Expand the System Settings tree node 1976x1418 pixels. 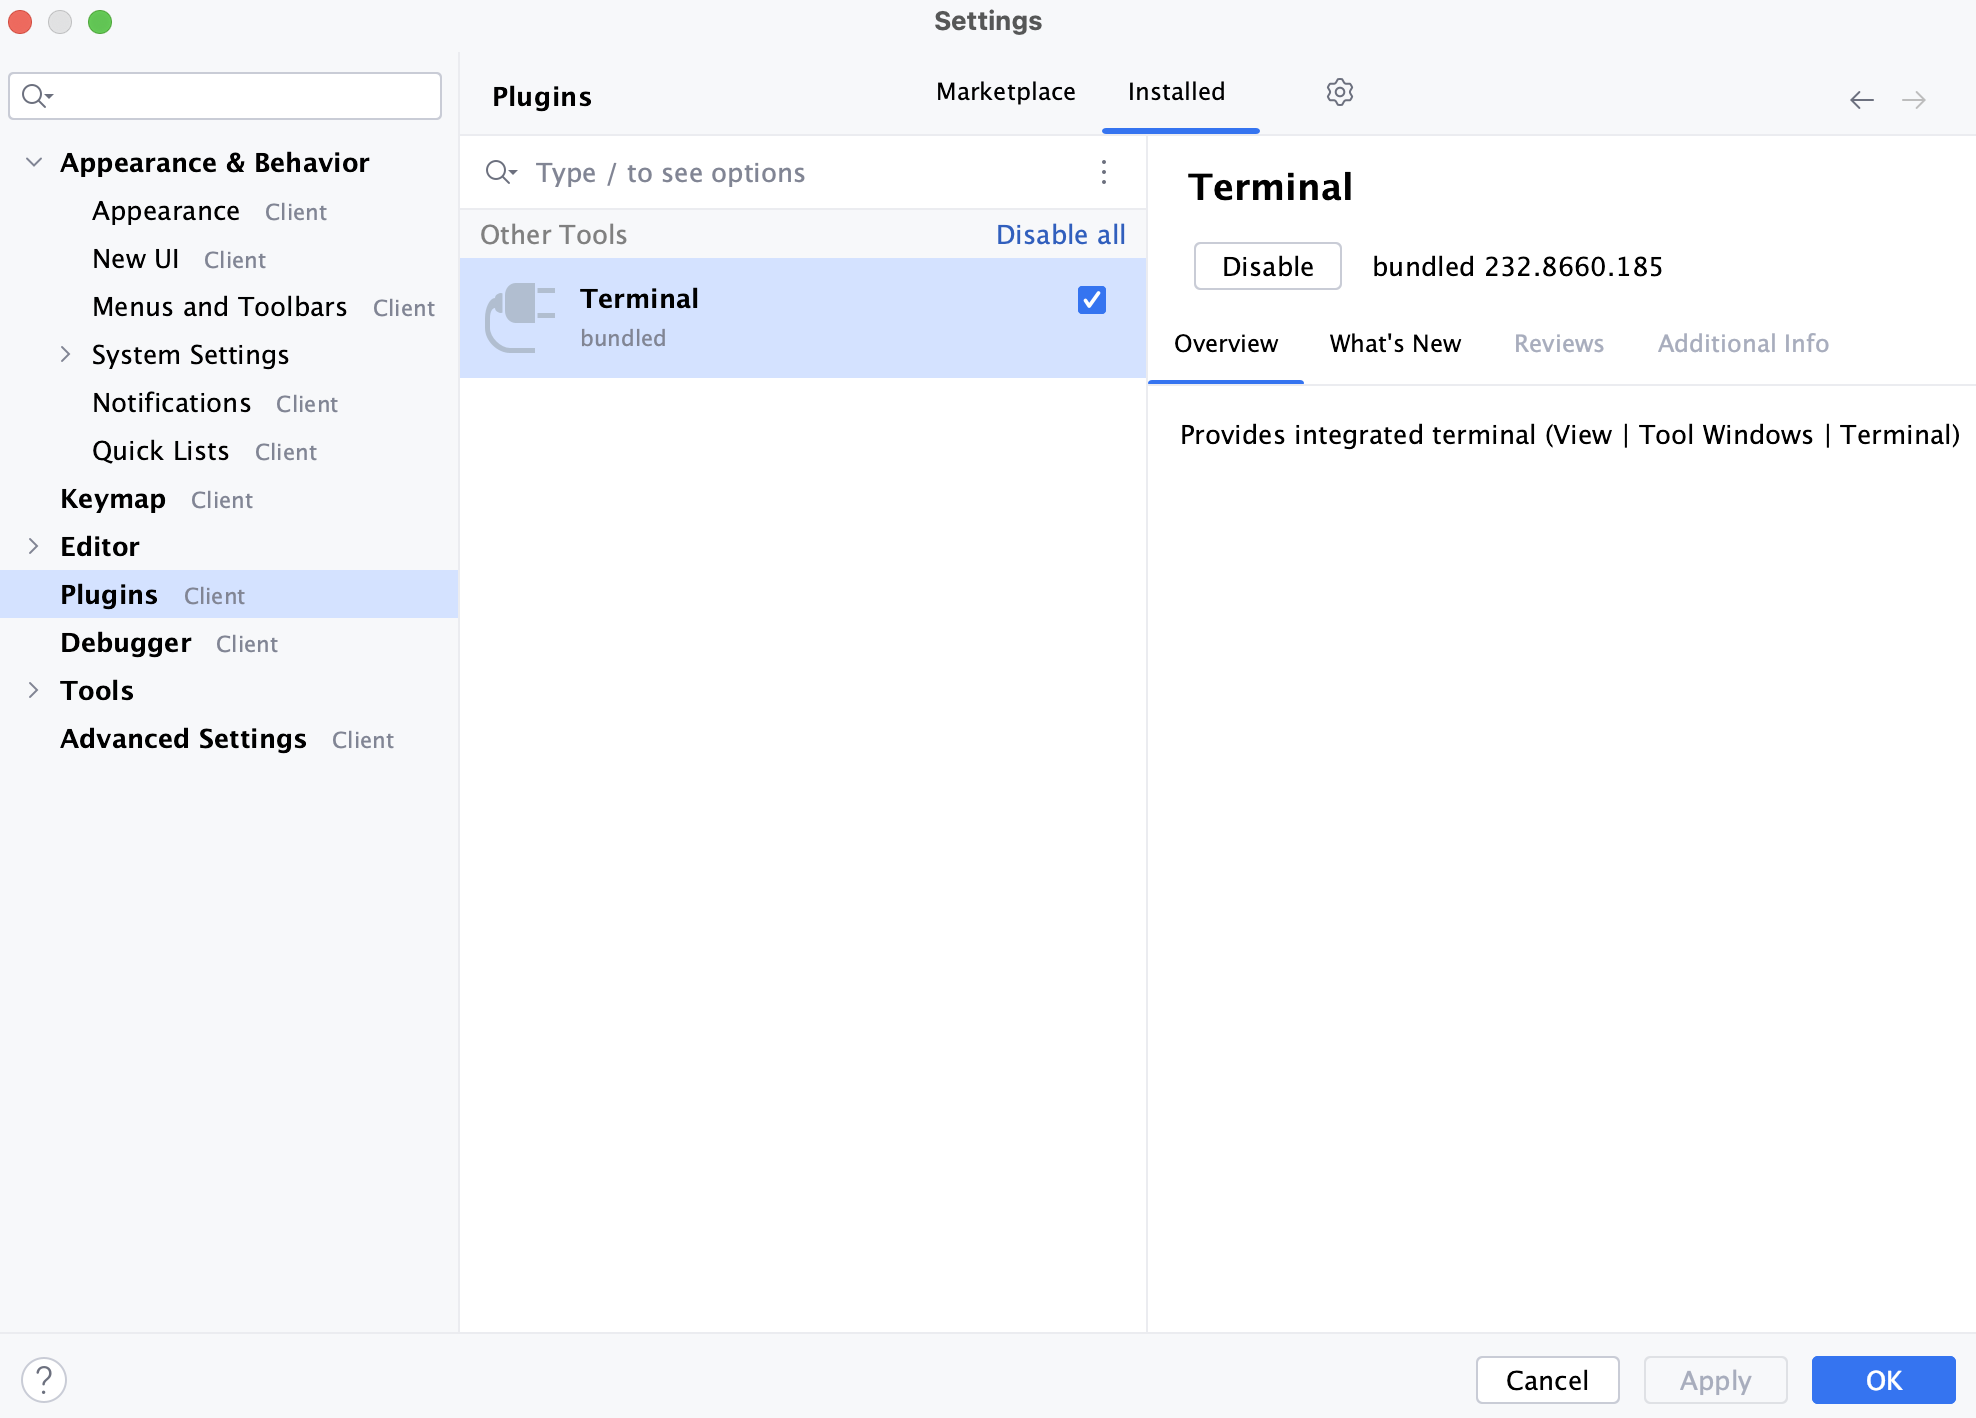pos(66,354)
